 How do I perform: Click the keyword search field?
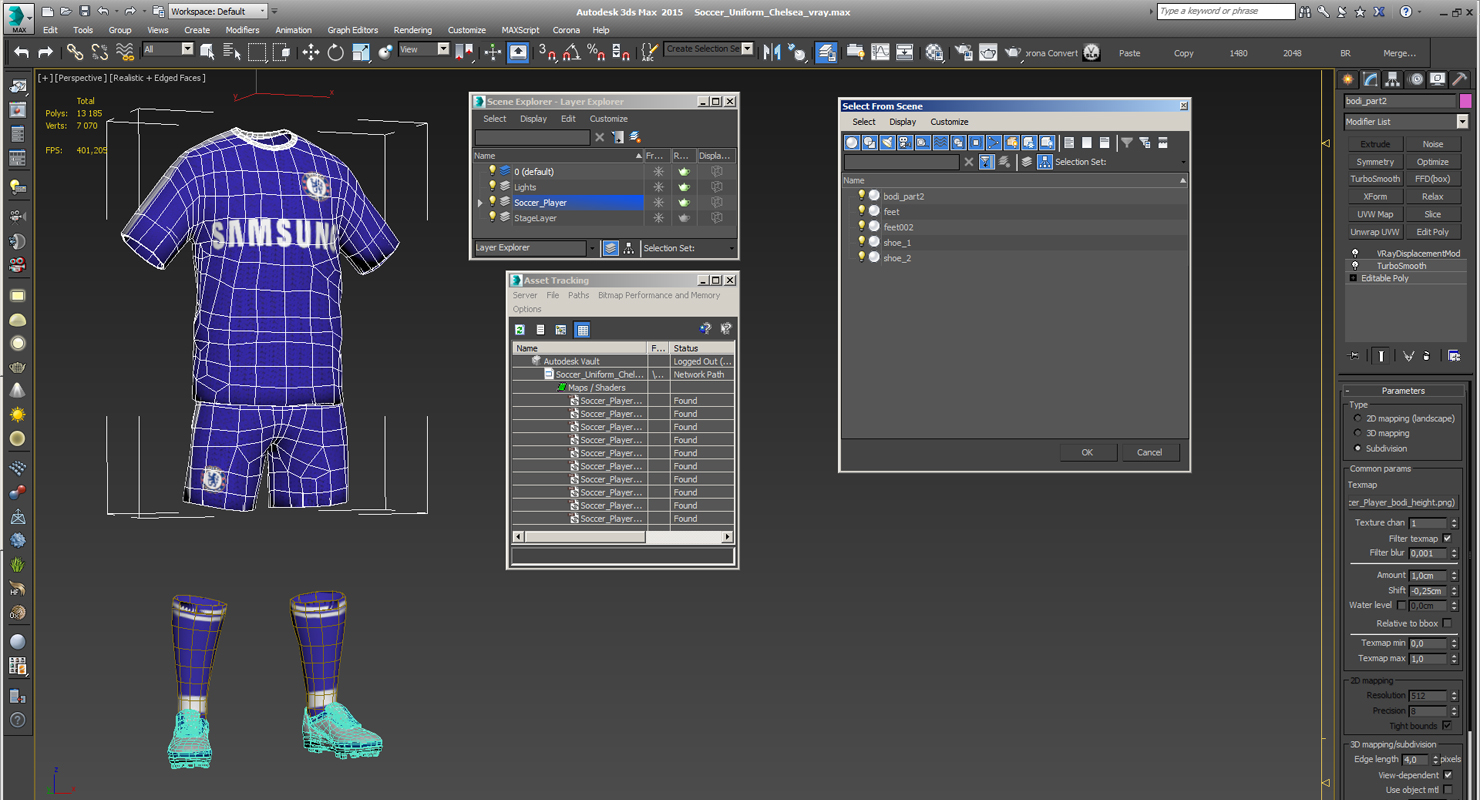coord(1225,11)
